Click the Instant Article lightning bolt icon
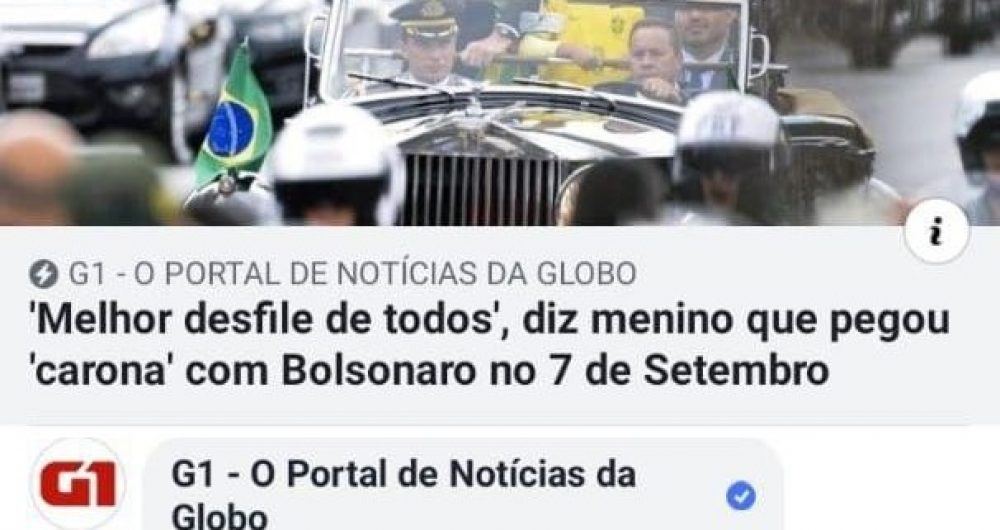 pyautogui.click(x=43, y=274)
